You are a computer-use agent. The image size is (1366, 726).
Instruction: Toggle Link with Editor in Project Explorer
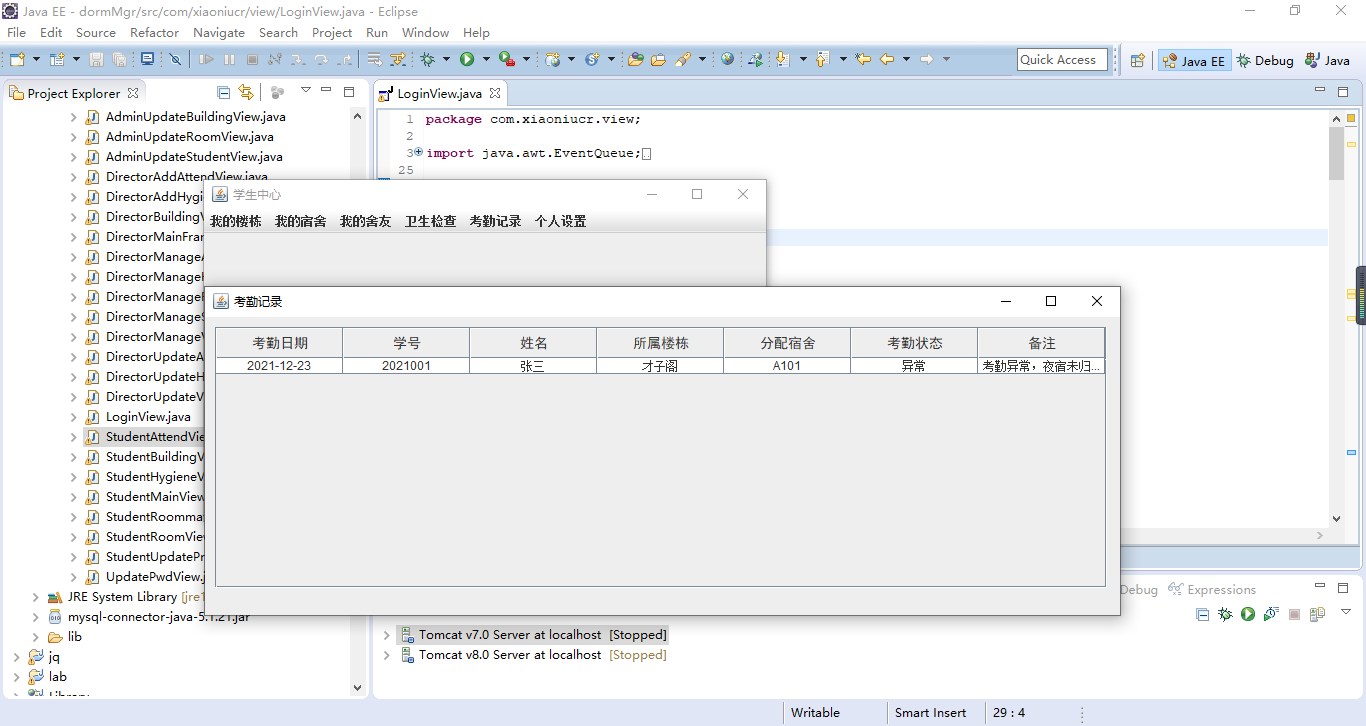tap(246, 93)
